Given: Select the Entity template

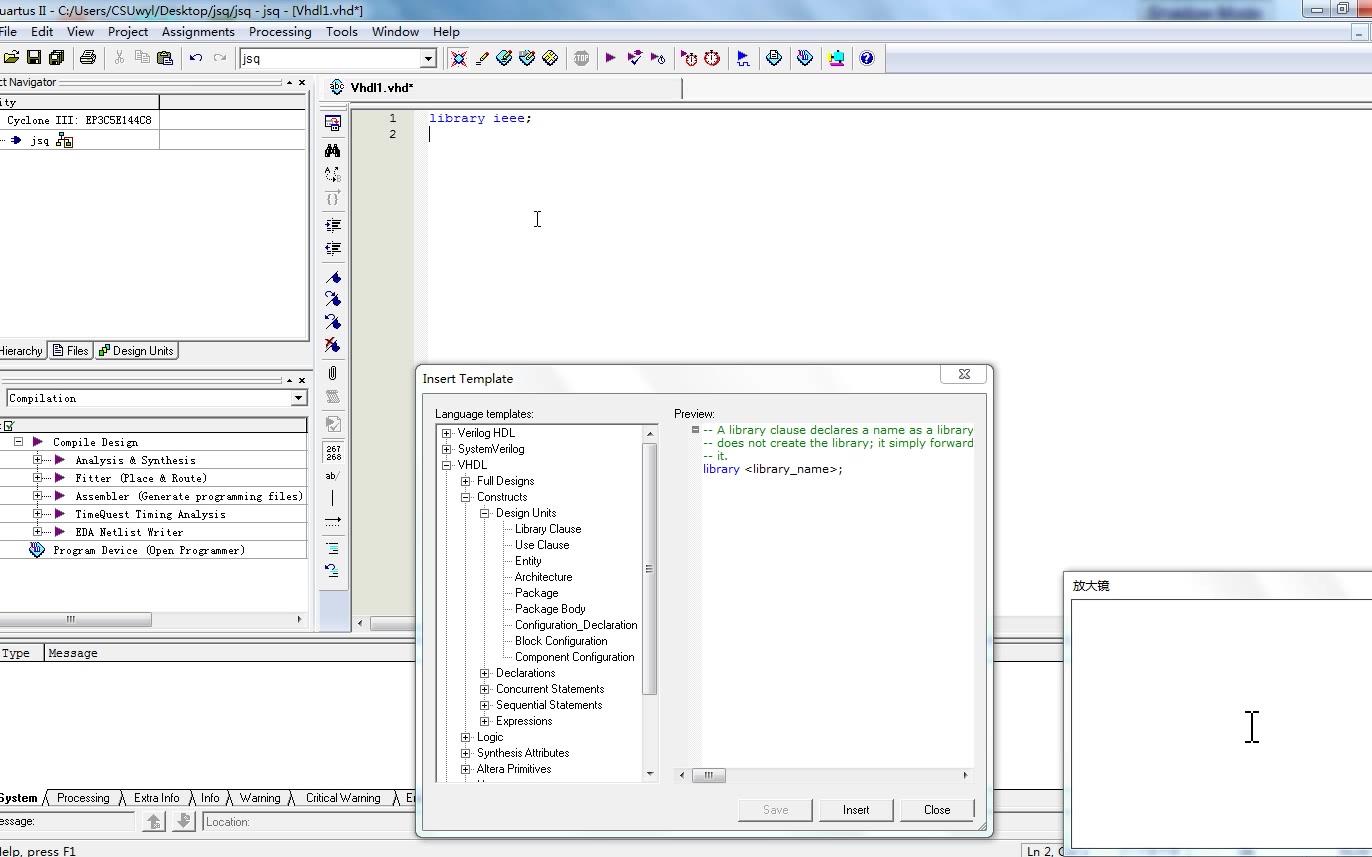Looking at the screenshot, I should 528,561.
